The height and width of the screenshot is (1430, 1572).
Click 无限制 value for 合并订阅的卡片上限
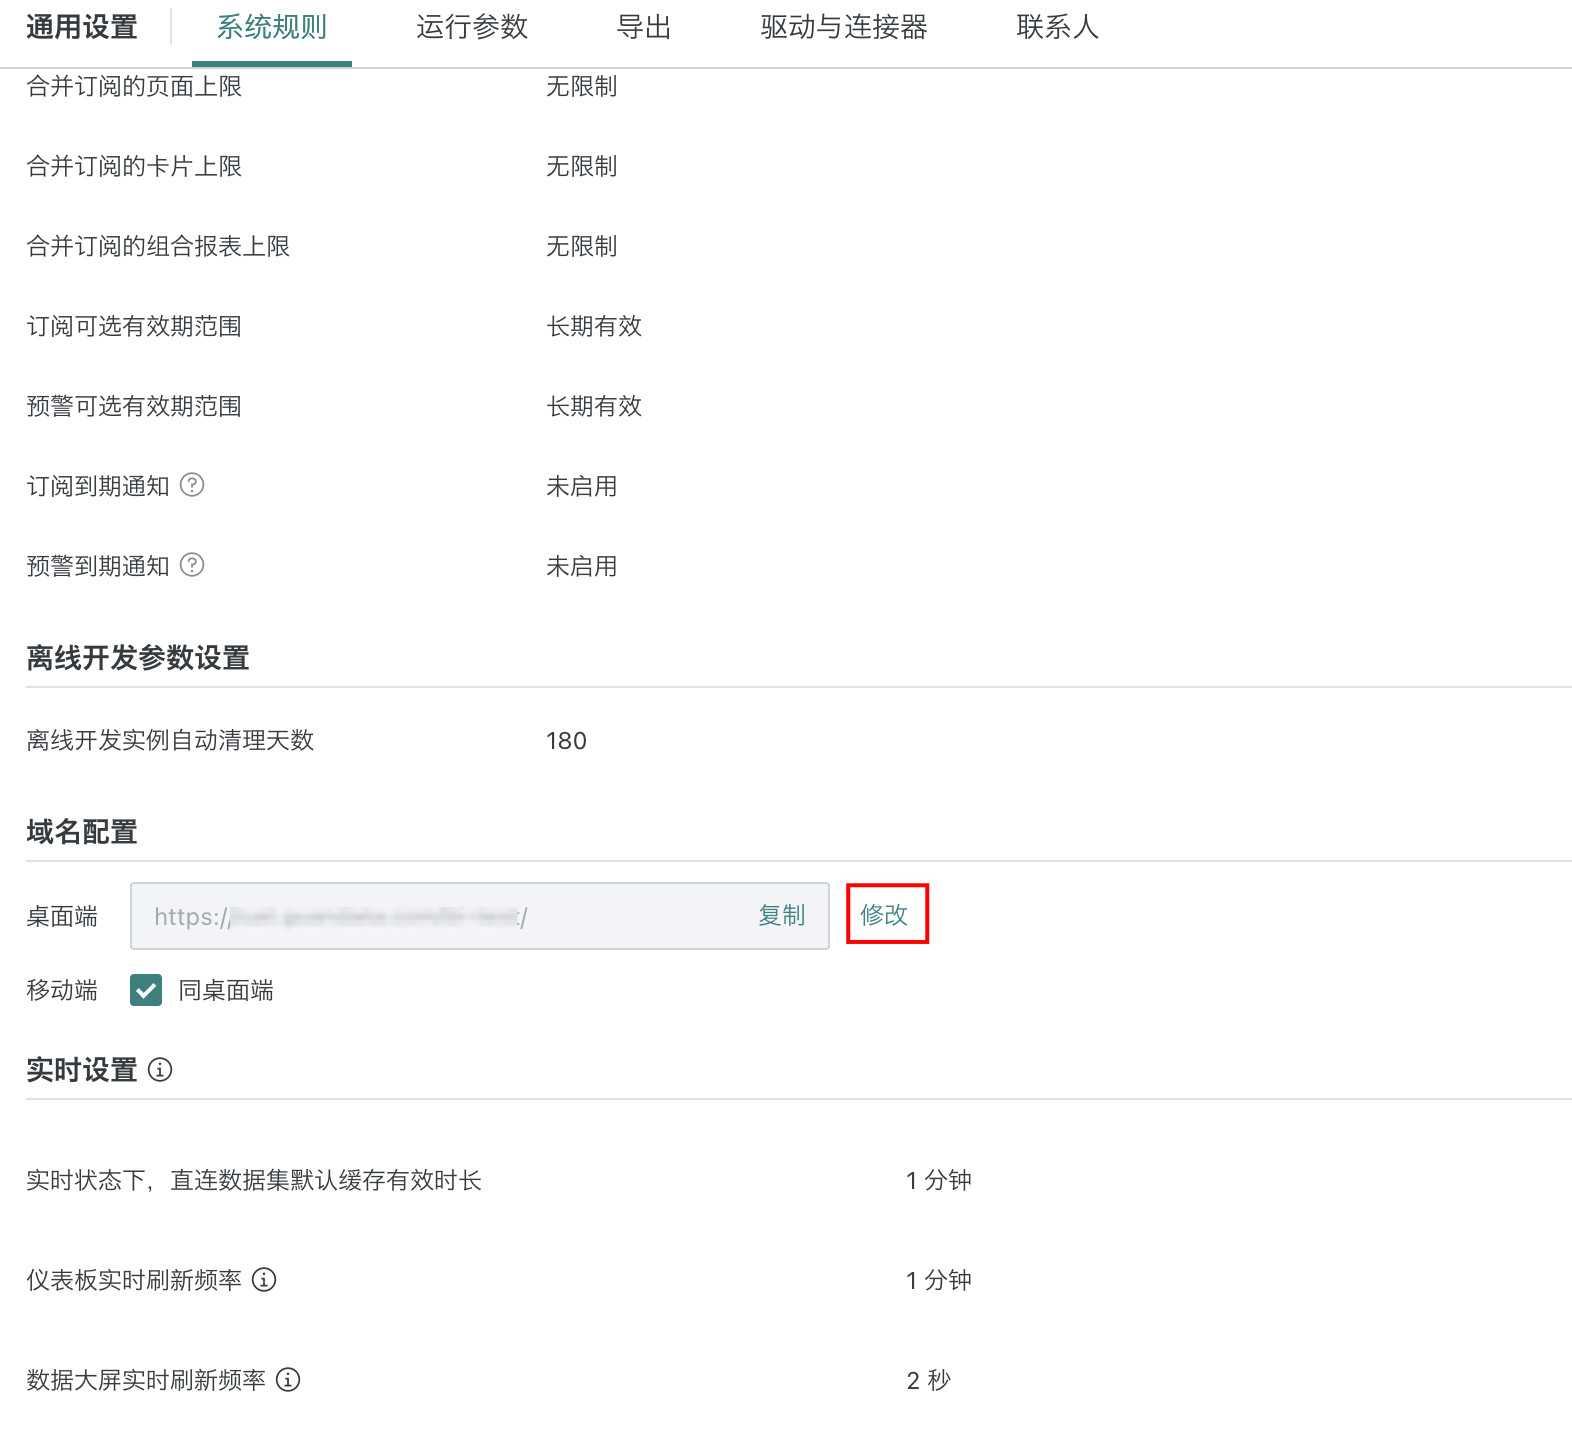coord(581,166)
